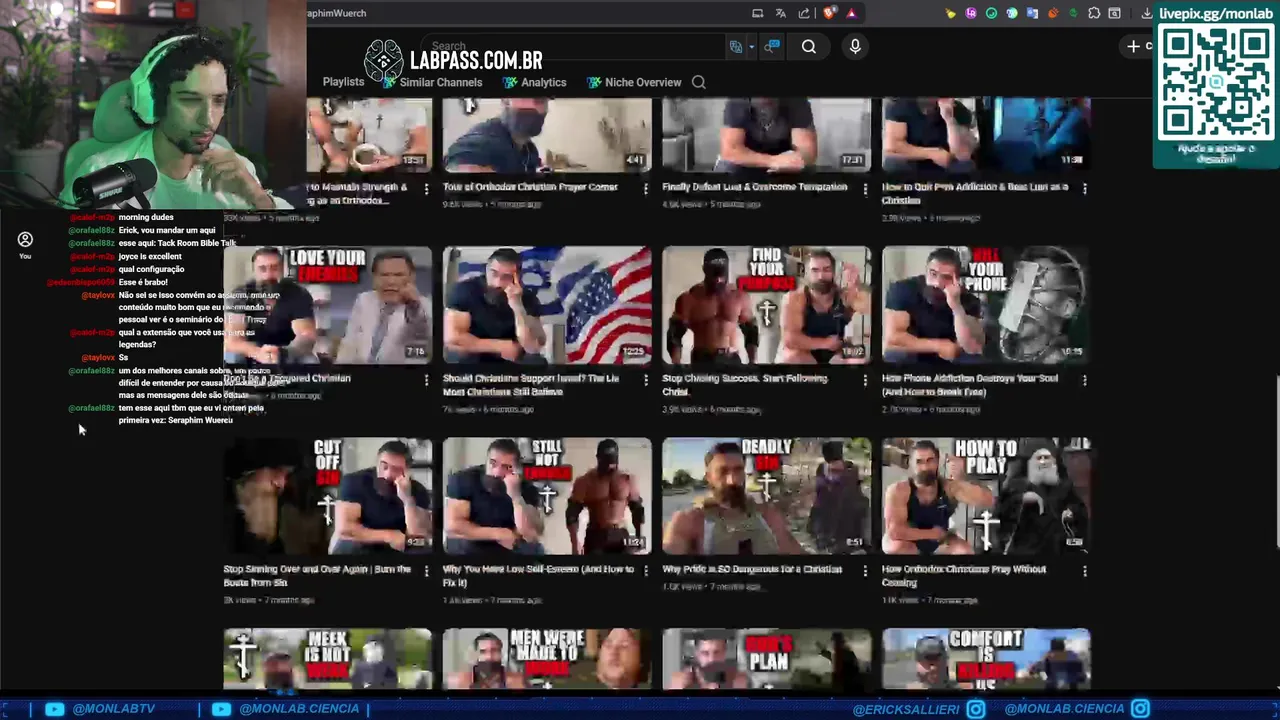This screenshot has height=720, width=1280.
Task: Click the install app icon in the address bar
Action: click(758, 13)
